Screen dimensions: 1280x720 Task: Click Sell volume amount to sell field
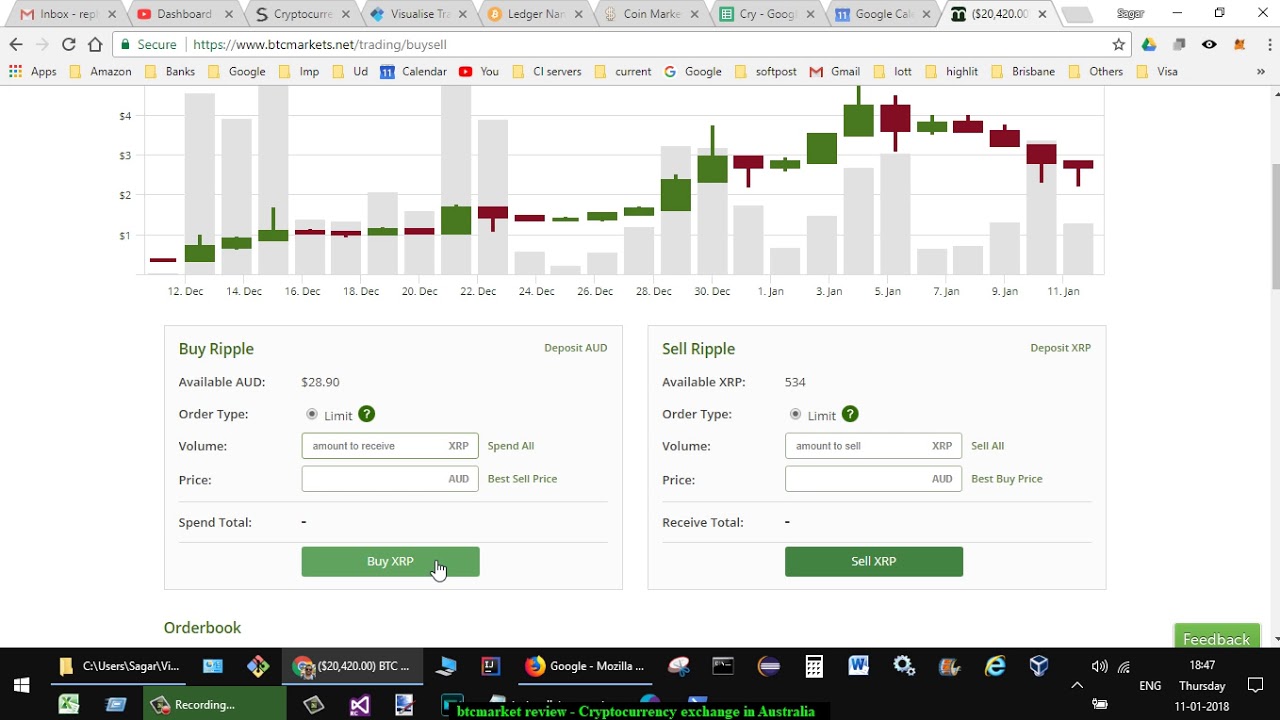(x=874, y=446)
